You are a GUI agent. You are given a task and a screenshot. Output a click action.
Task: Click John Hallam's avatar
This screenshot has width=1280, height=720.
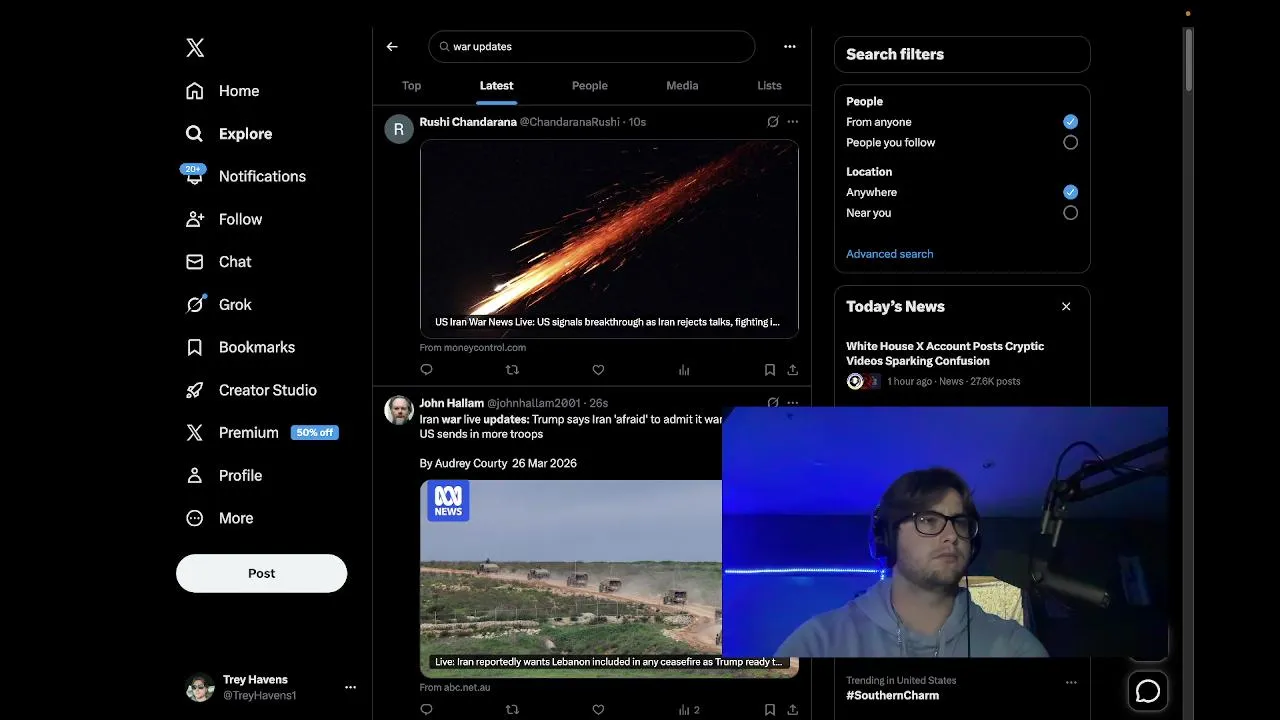pos(399,410)
